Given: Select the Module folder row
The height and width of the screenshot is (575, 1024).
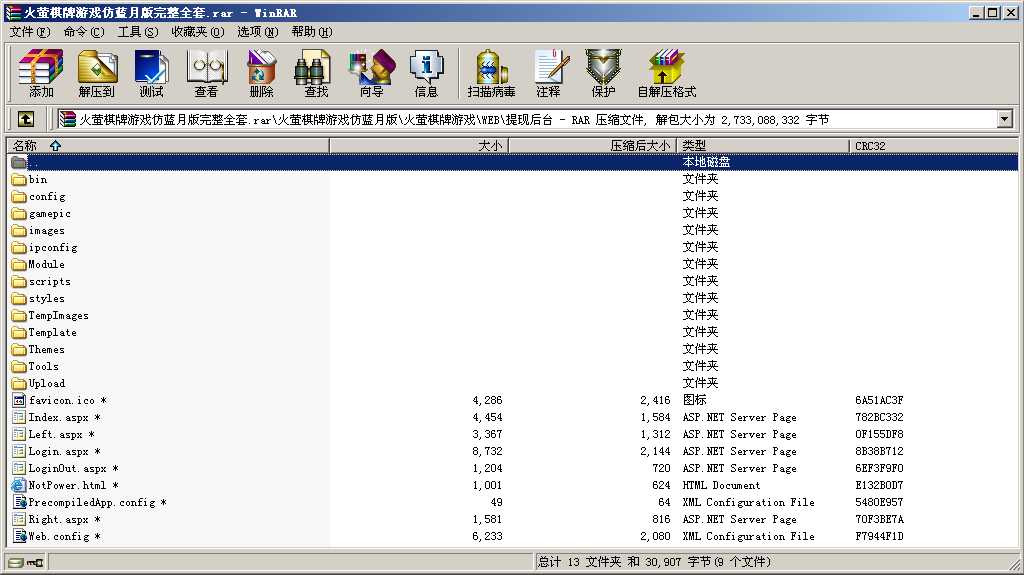Looking at the screenshot, I should point(513,265).
